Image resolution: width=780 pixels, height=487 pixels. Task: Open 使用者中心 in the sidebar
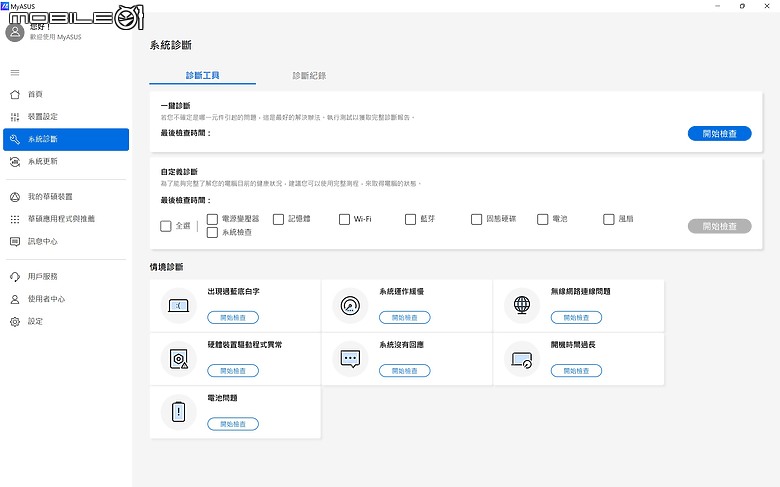(x=66, y=299)
